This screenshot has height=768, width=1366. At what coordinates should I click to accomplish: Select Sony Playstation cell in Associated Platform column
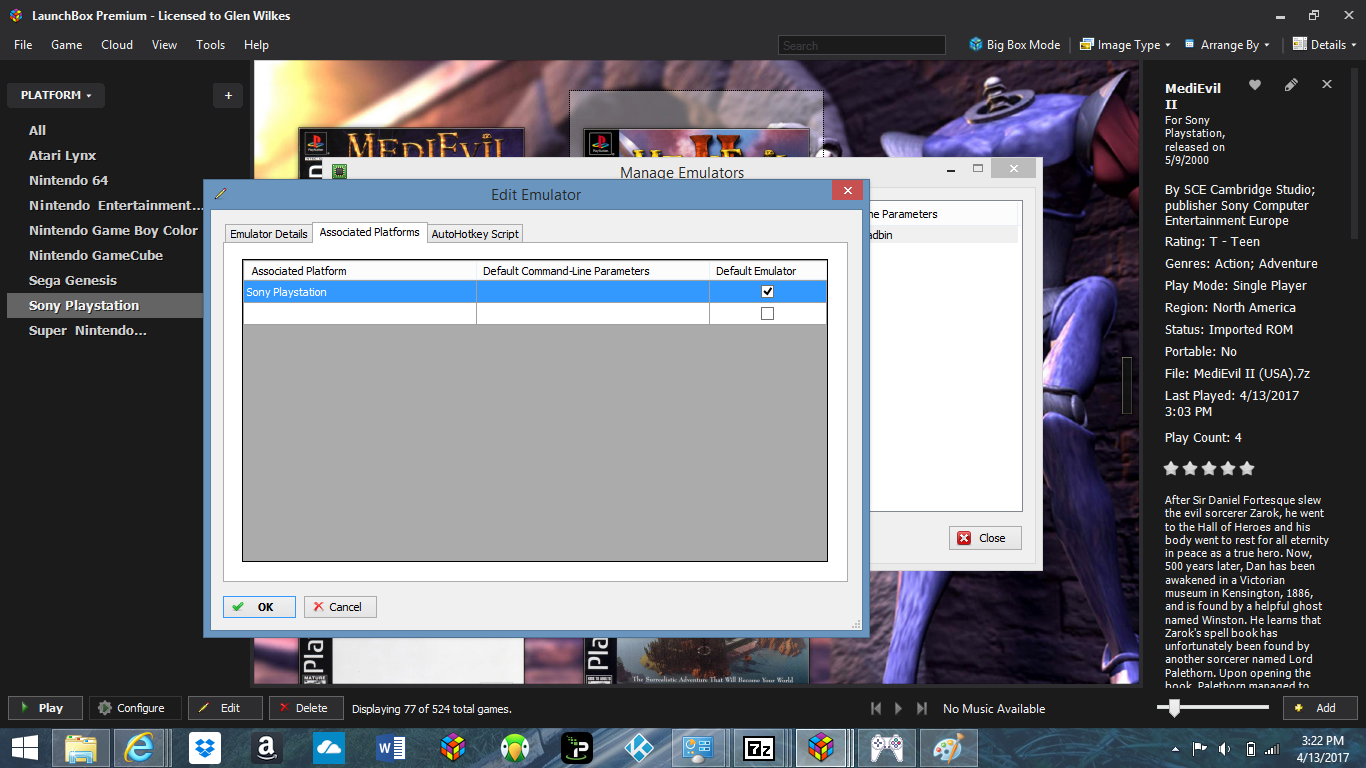point(360,292)
